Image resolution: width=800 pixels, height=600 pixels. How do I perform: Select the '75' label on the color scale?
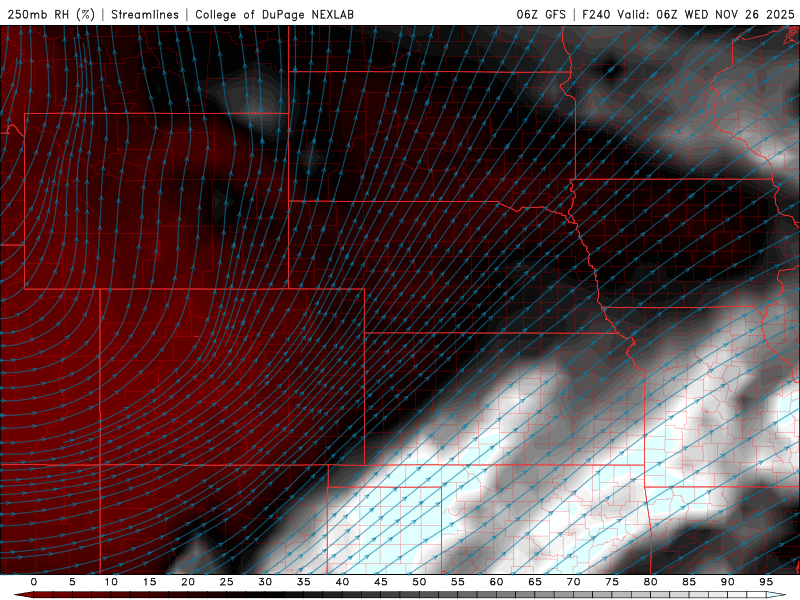[612, 582]
